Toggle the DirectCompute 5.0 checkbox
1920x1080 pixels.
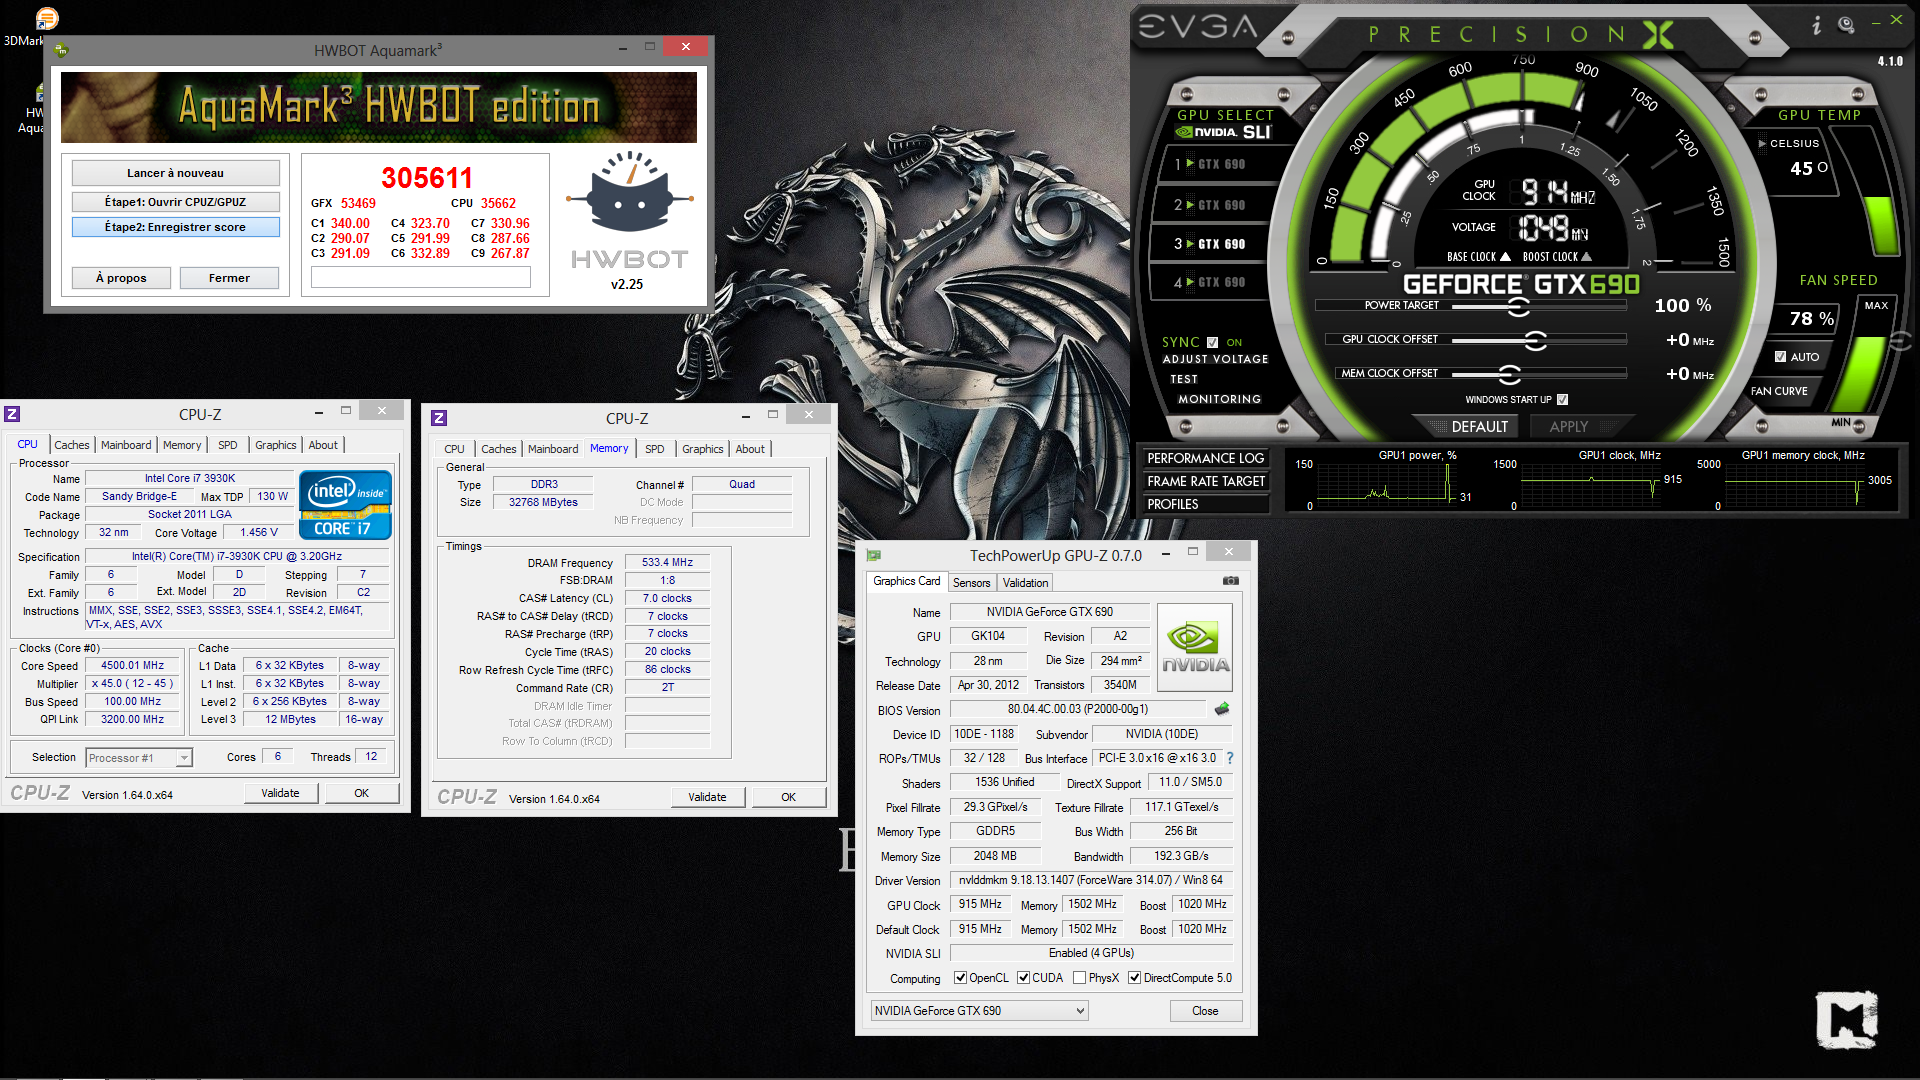click(x=1134, y=978)
